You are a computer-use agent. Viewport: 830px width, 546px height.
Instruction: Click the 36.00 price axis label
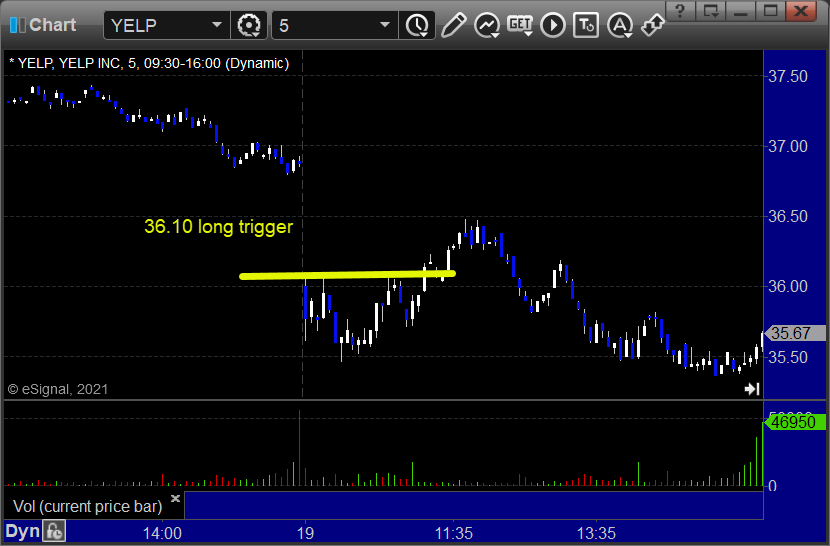tap(788, 287)
